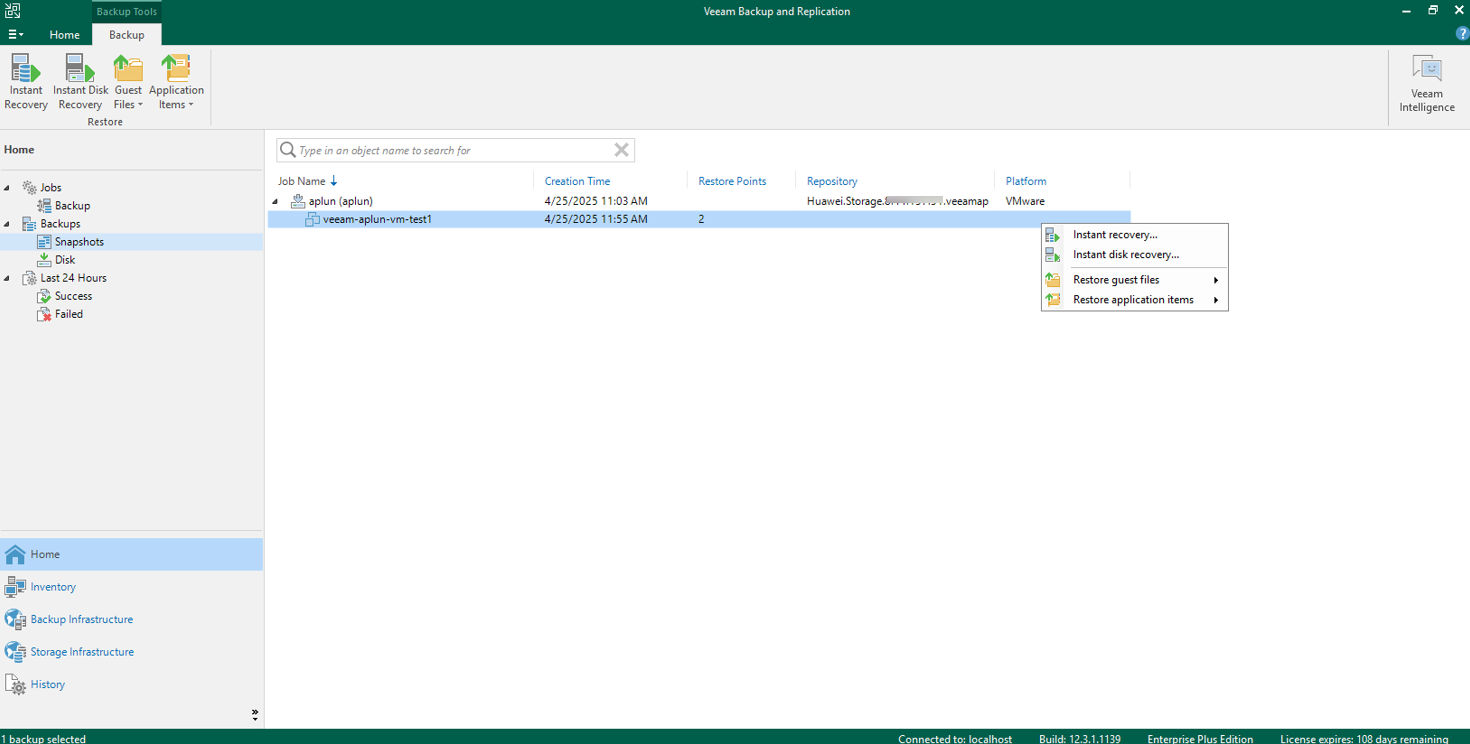1470x744 pixels.
Task: Choose Instant disk recovery... from context menu
Action: point(1134,255)
